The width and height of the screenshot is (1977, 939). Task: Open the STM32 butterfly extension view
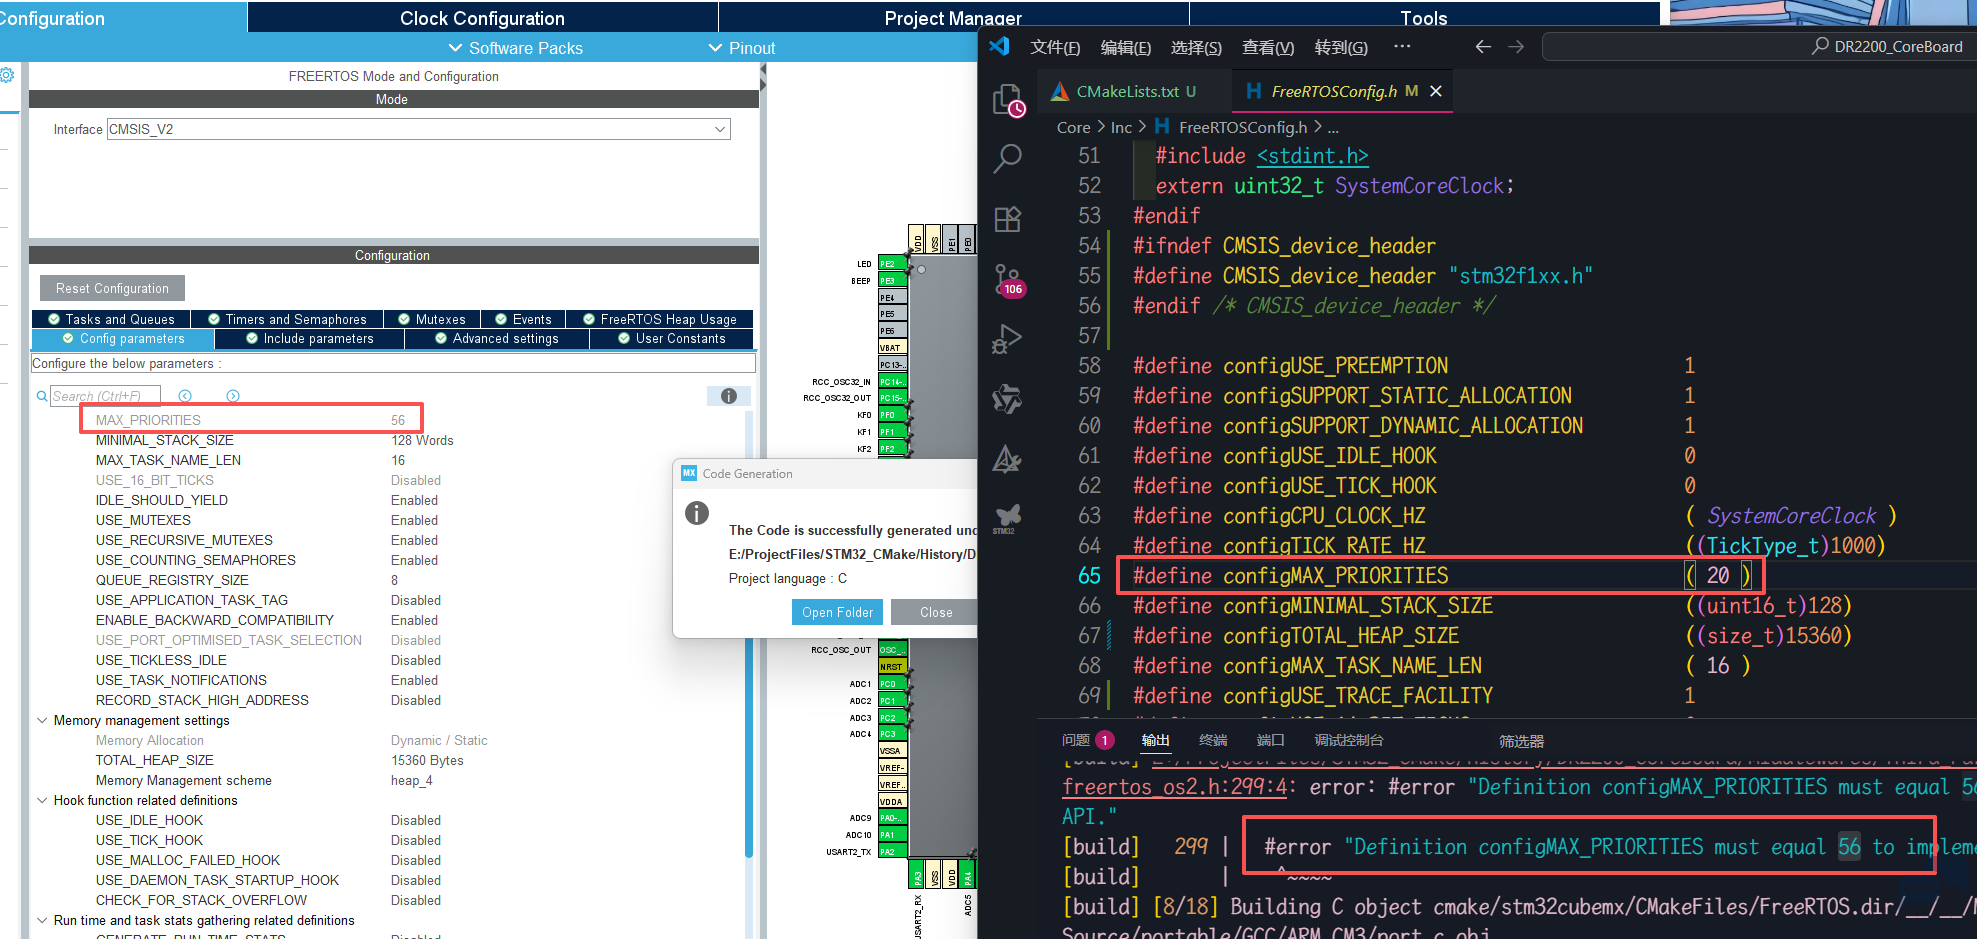(1007, 518)
